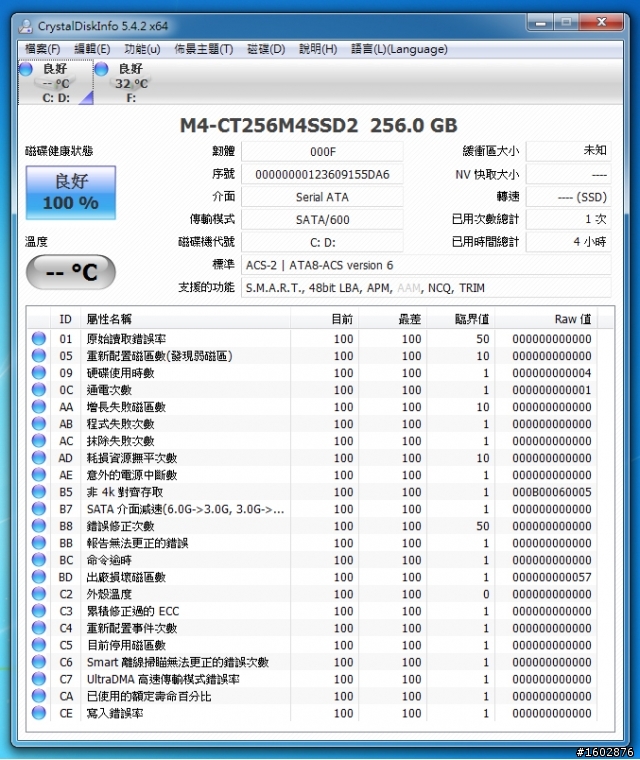Click the -- °C temperature button
Image resolution: width=640 pixels, height=760 pixels.
point(71,272)
